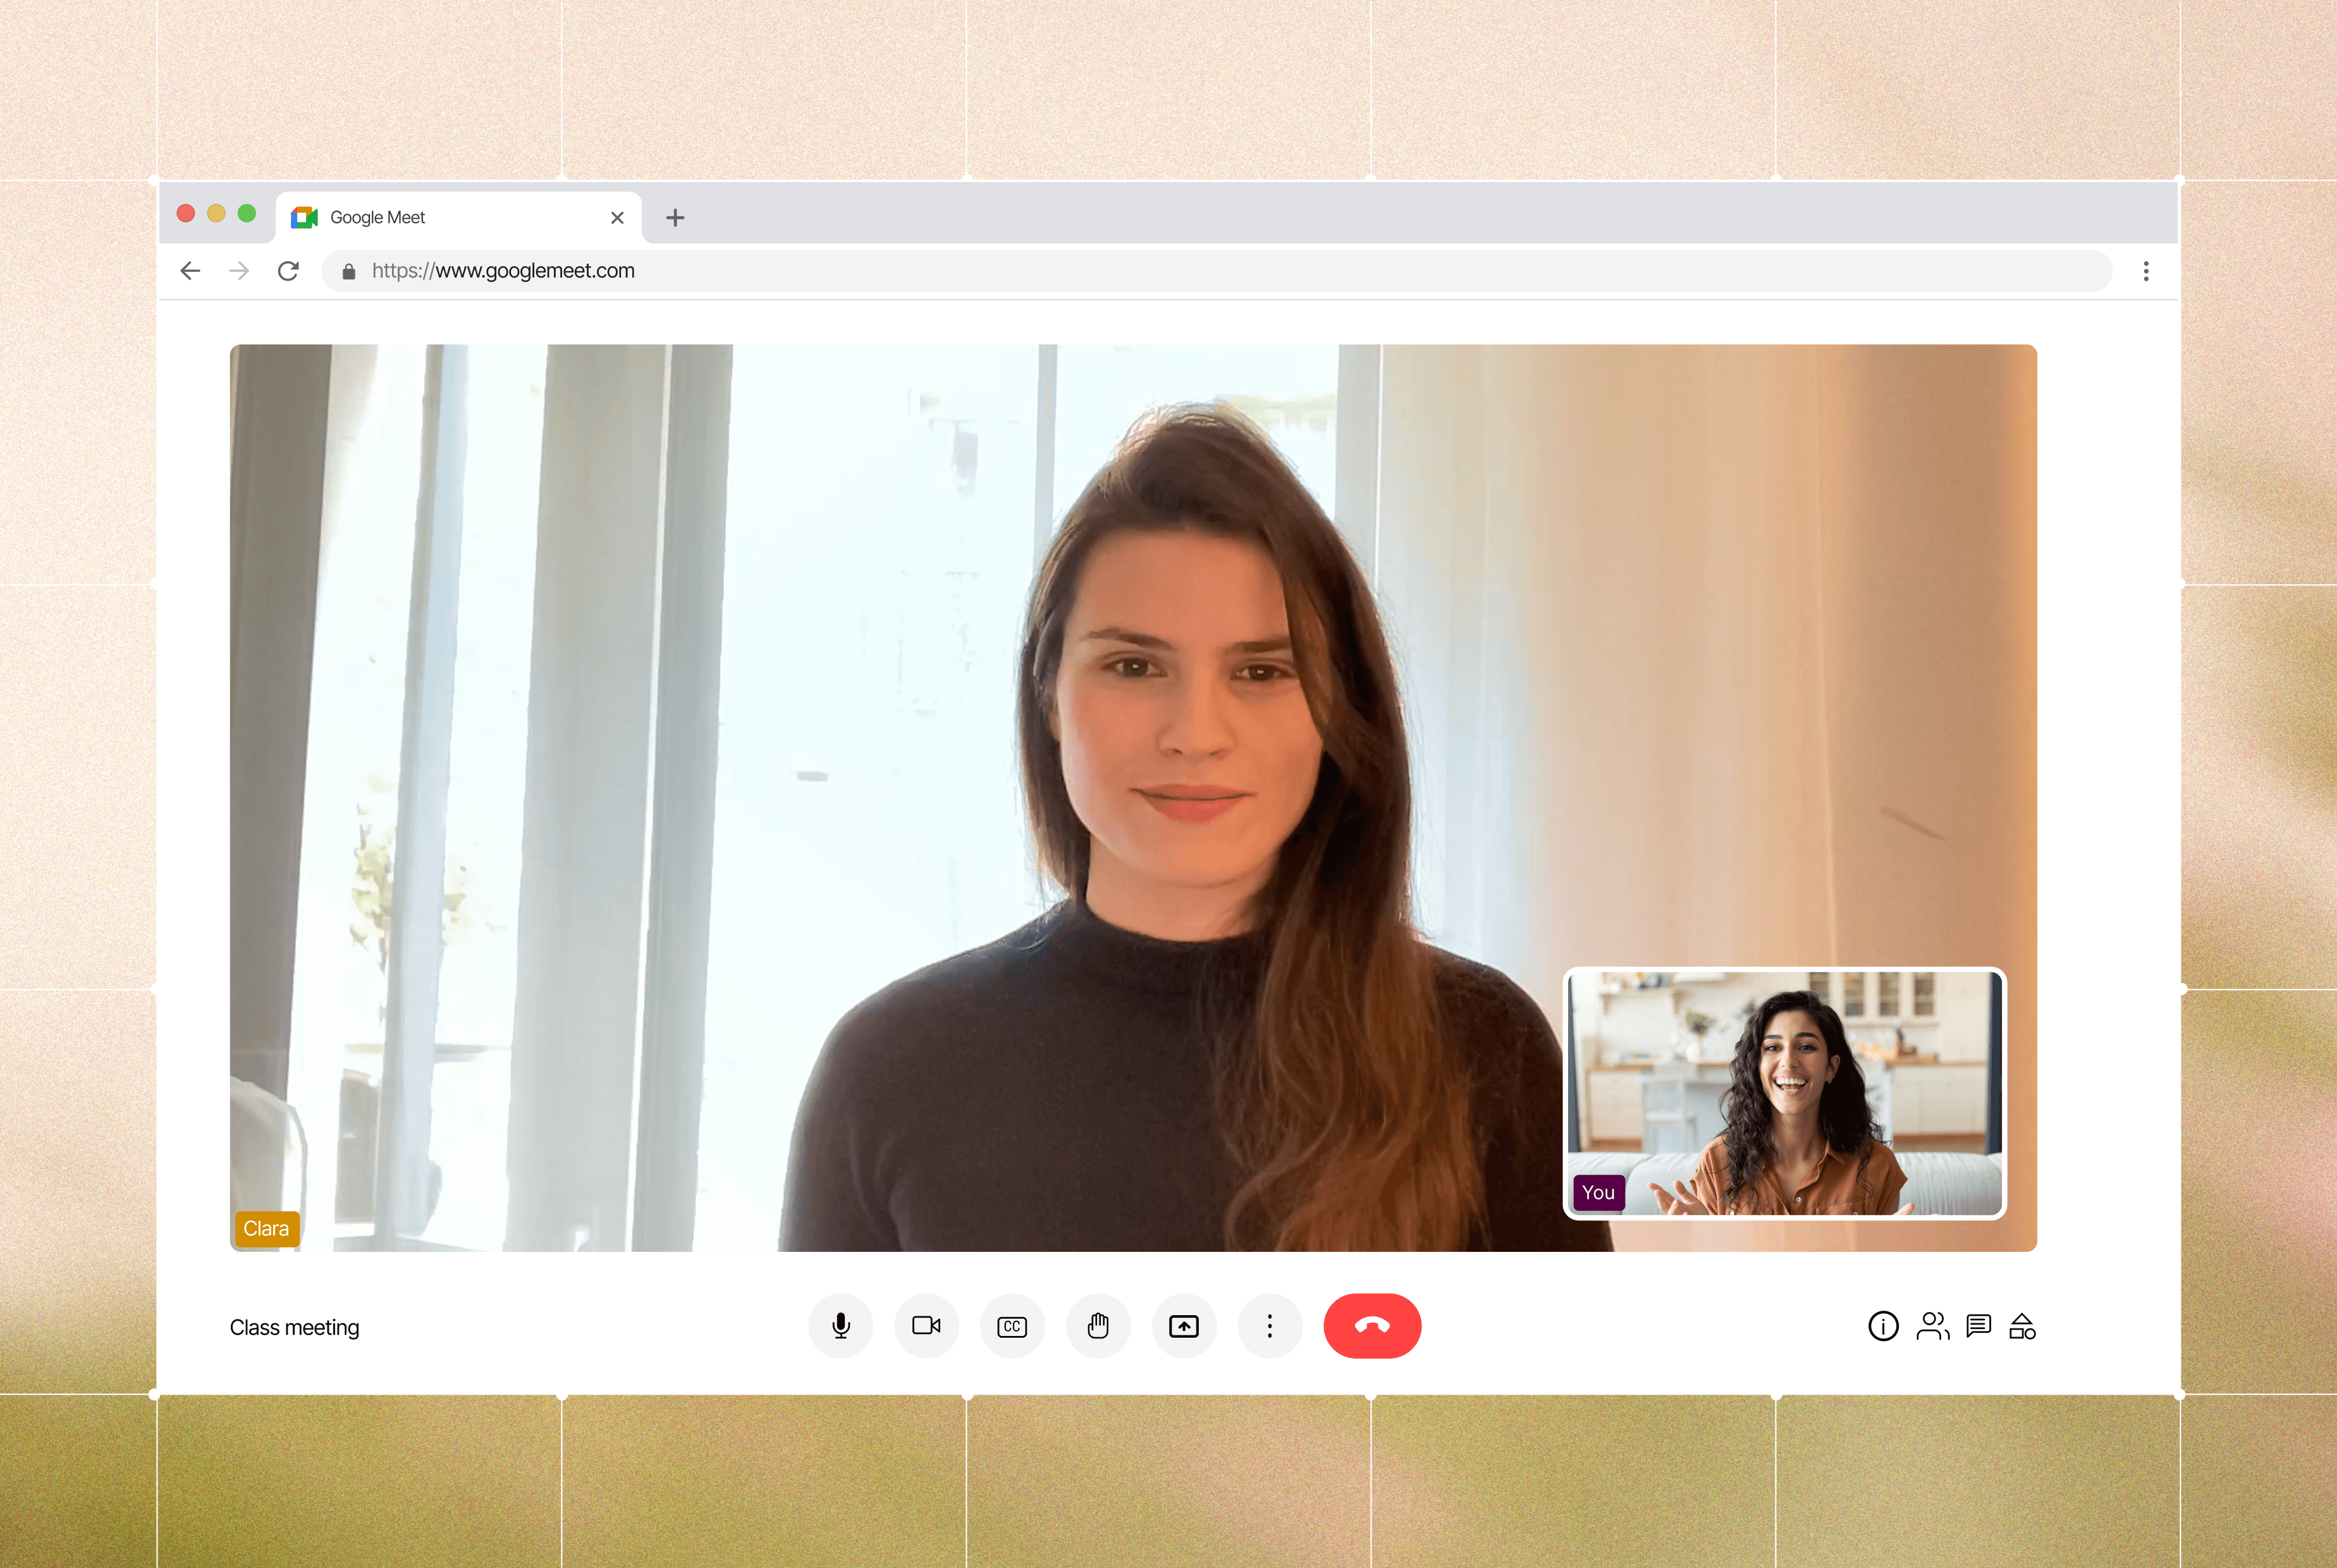Click the browser forward arrow
The height and width of the screenshot is (1568, 2337).
click(239, 271)
